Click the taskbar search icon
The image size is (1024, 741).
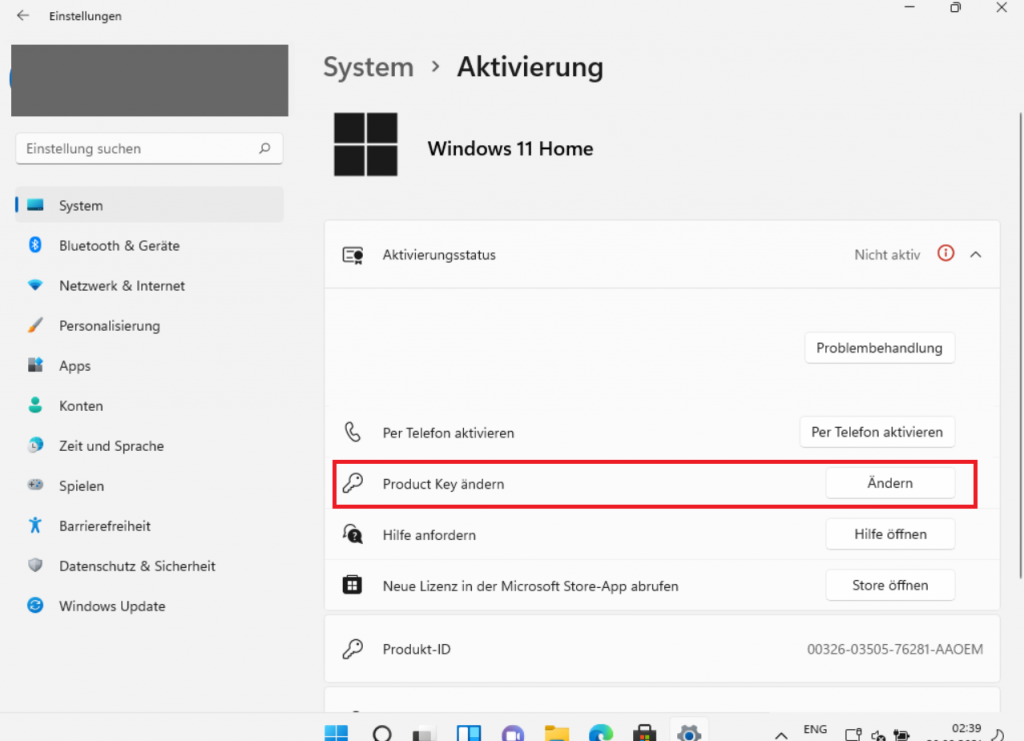pos(381,733)
